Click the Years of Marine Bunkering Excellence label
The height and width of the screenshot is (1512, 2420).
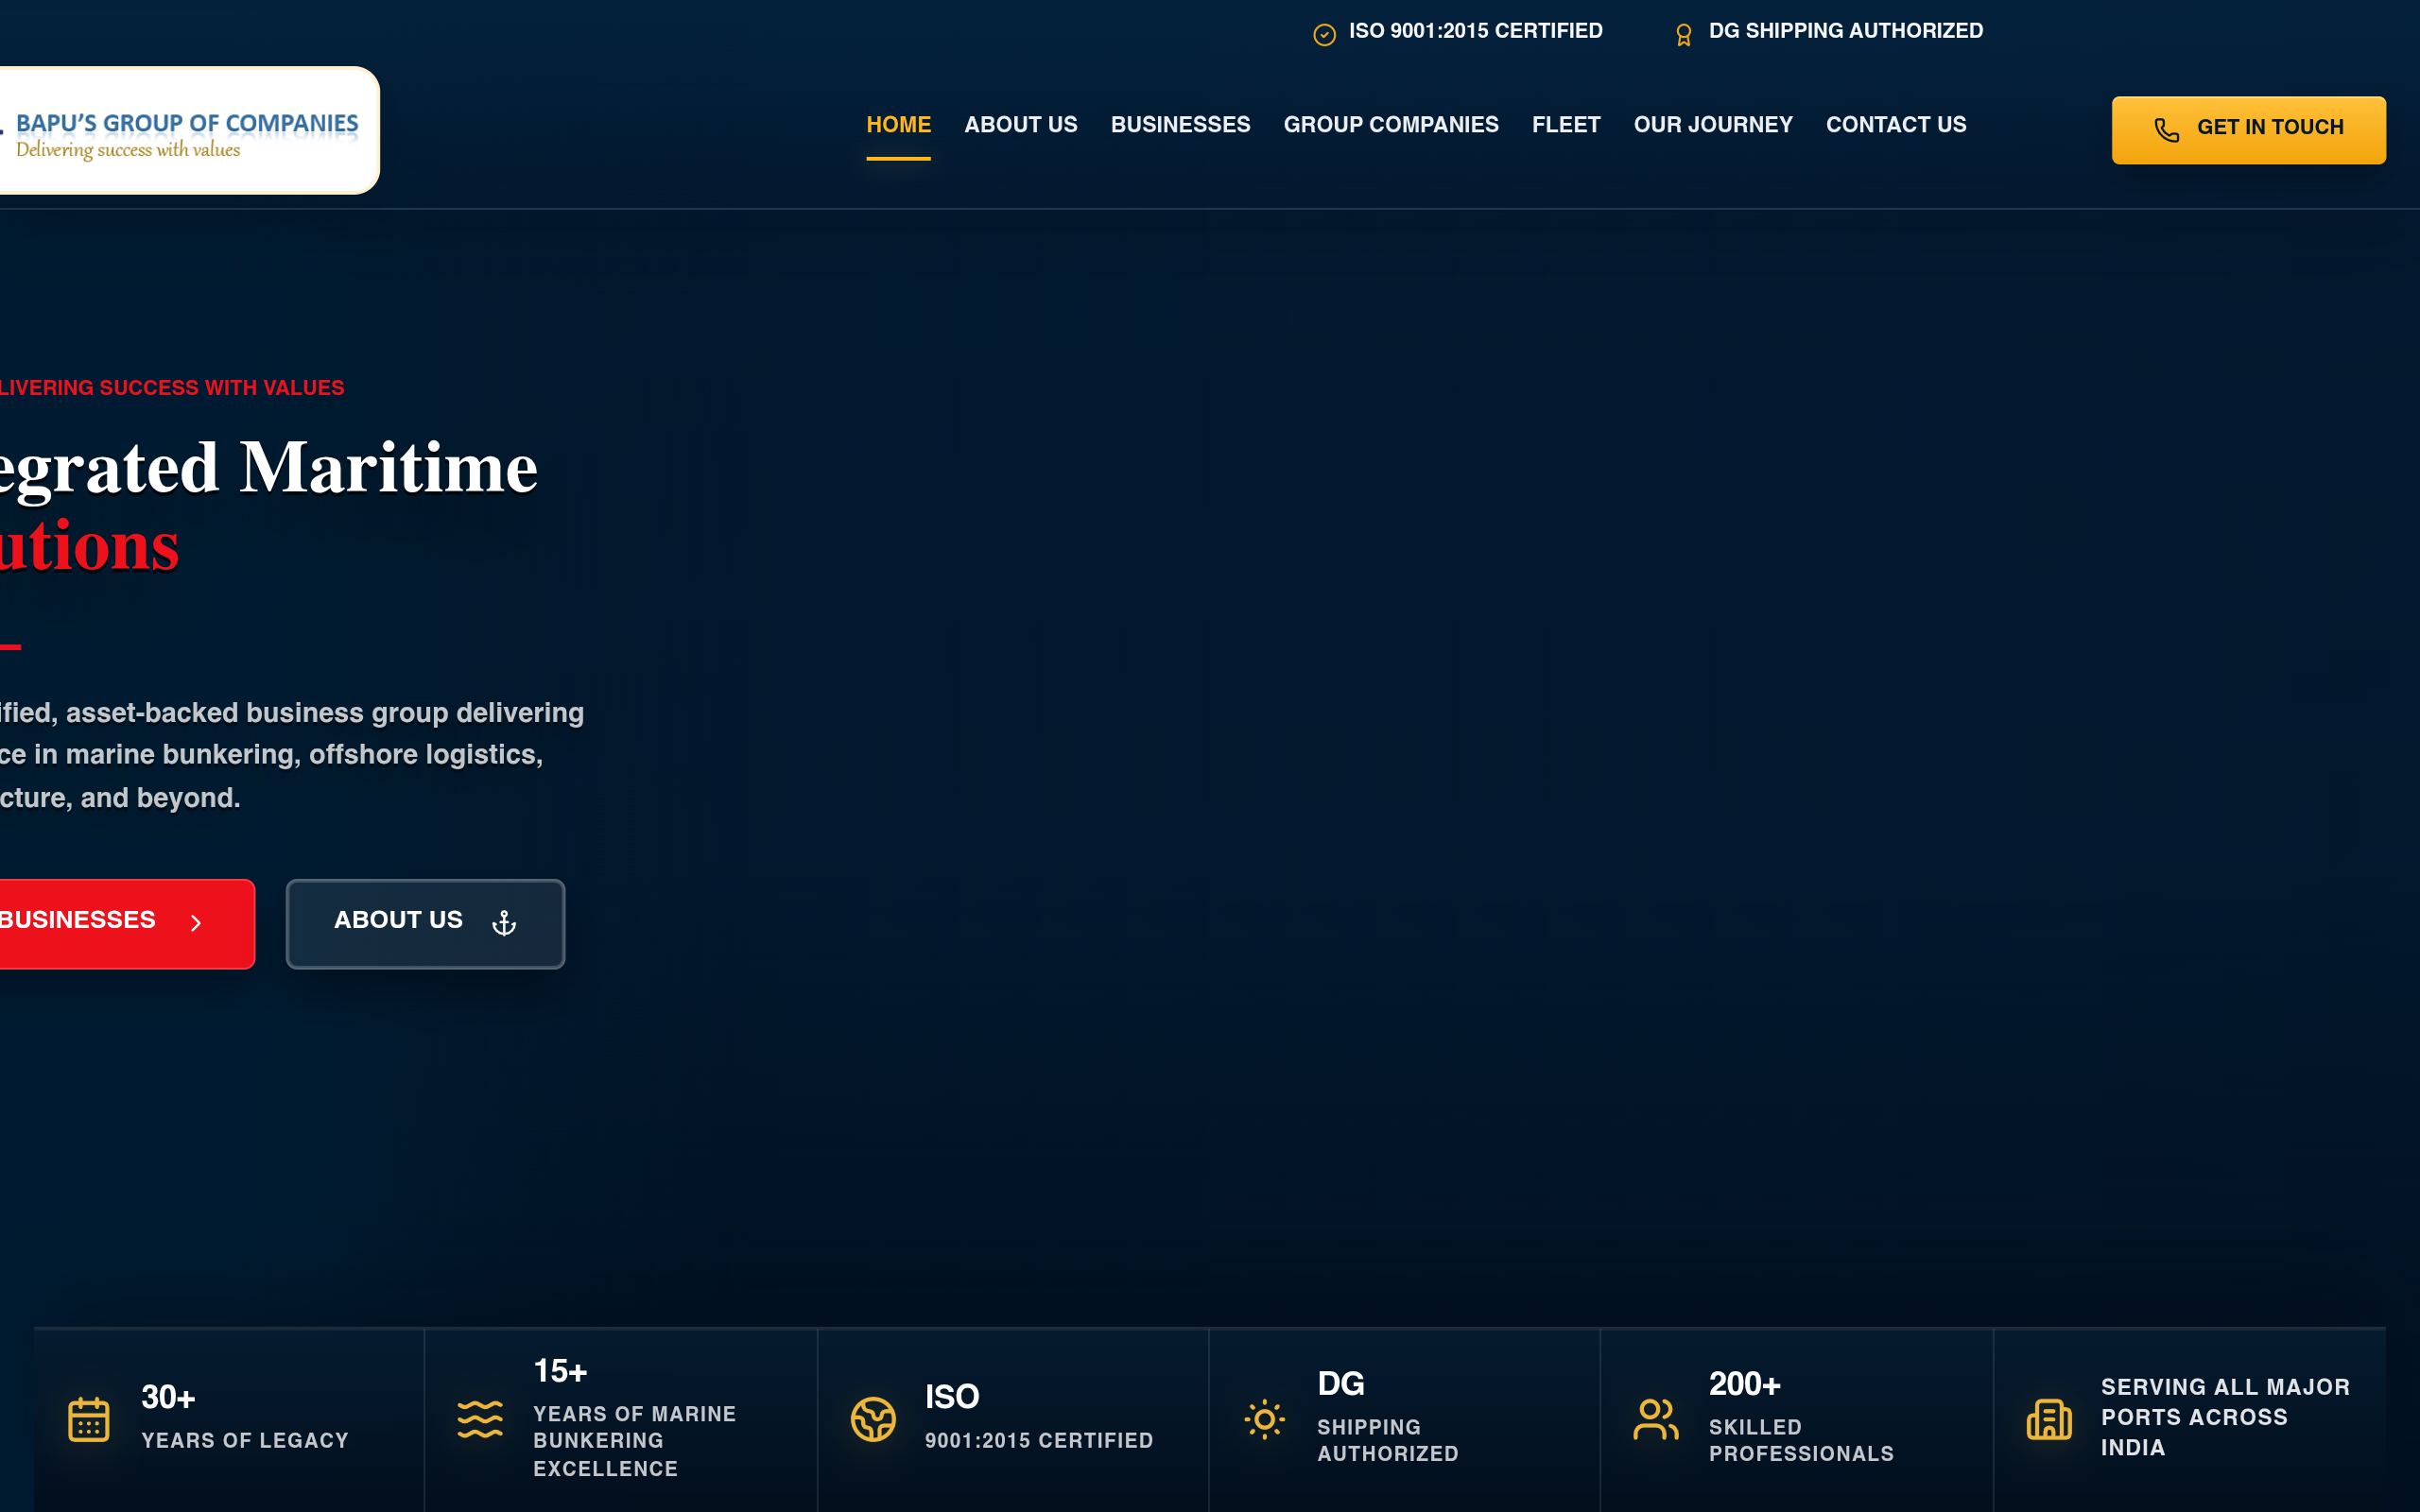634,1441
